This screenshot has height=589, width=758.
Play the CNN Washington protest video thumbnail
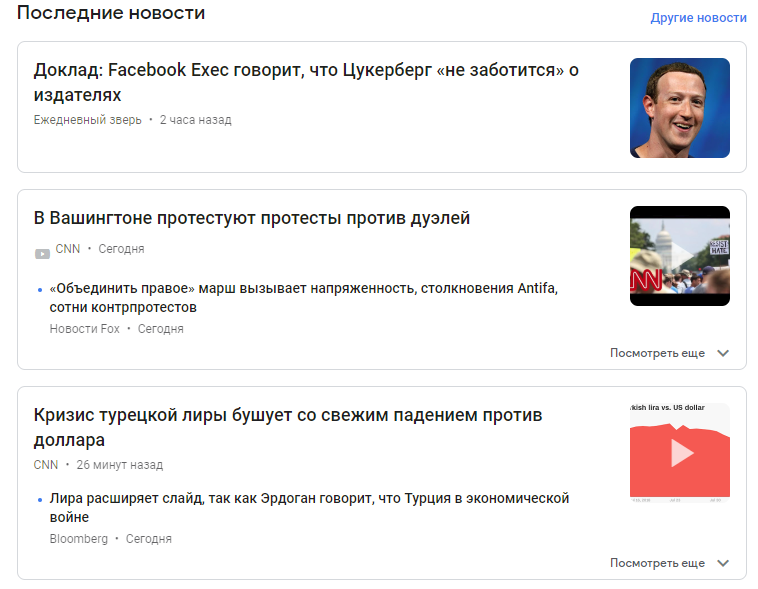(x=680, y=256)
